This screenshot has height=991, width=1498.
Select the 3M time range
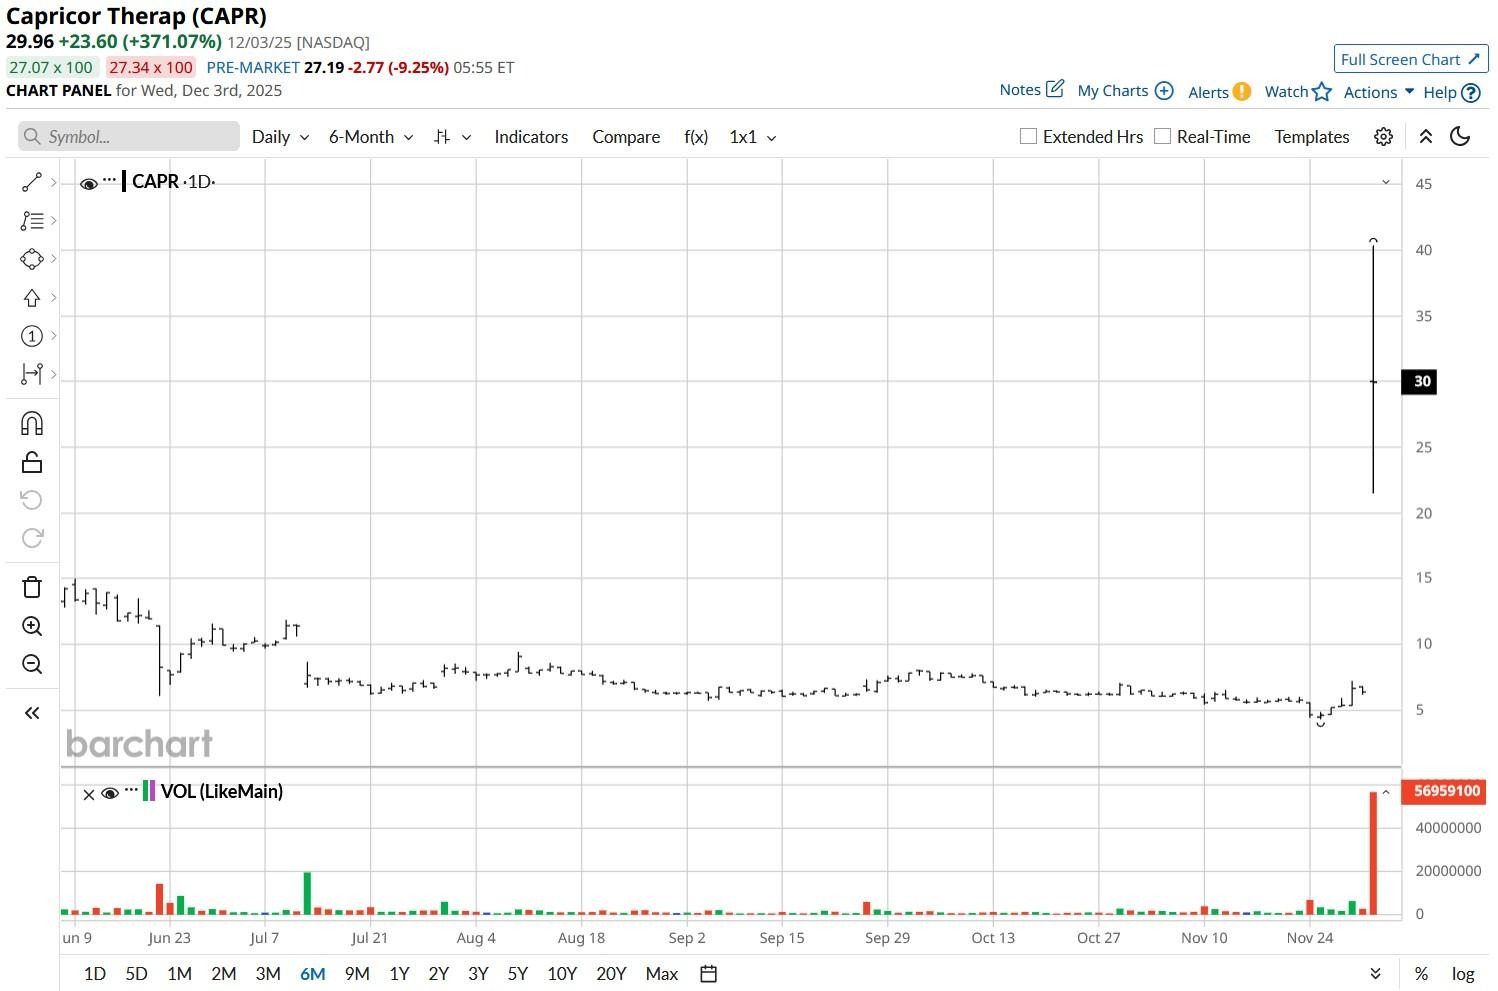coord(268,974)
